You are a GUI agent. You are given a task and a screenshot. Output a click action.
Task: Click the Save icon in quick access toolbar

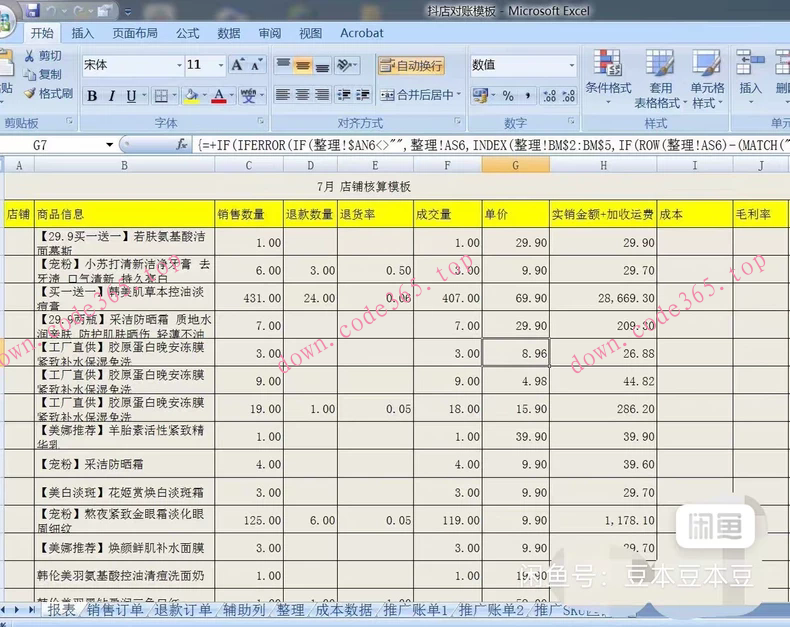click(x=33, y=11)
